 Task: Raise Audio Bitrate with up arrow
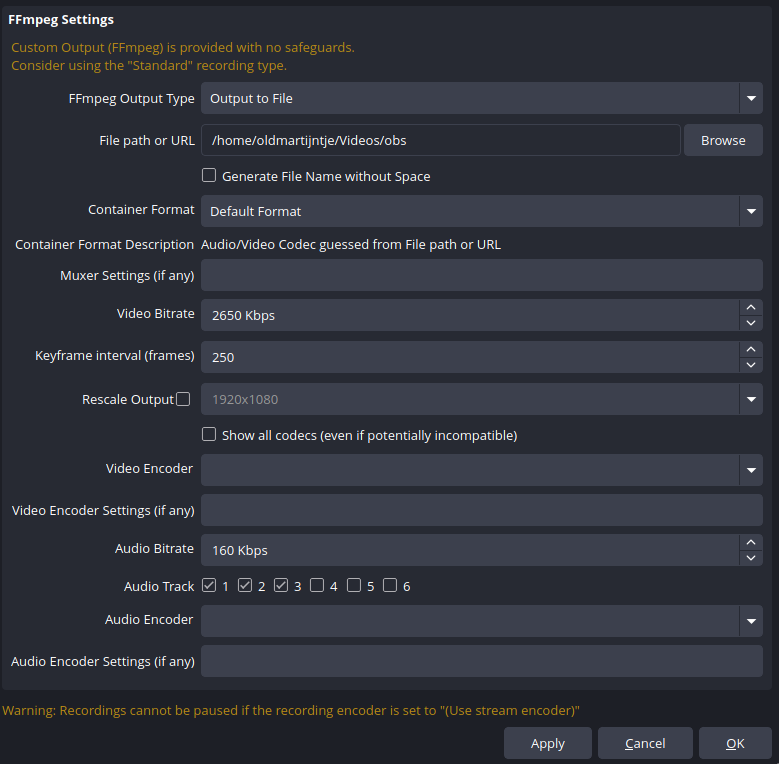pos(751,542)
